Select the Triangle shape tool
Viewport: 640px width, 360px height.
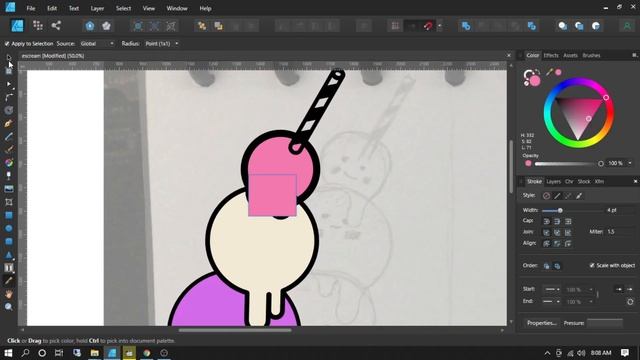point(9,255)
